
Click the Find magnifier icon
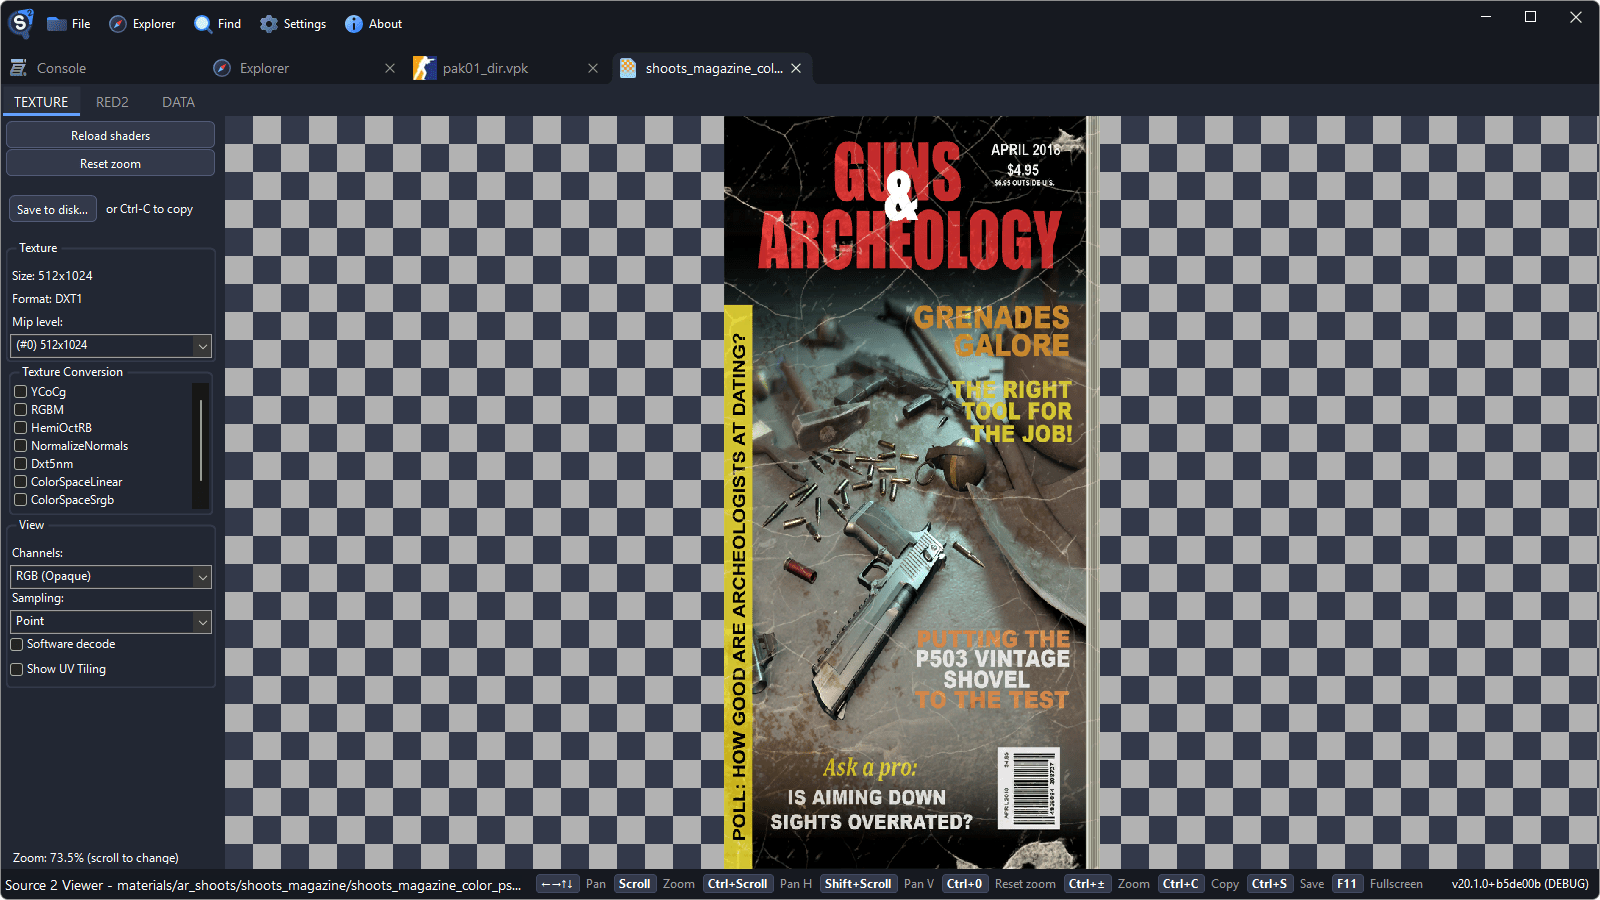click(203, 24)
